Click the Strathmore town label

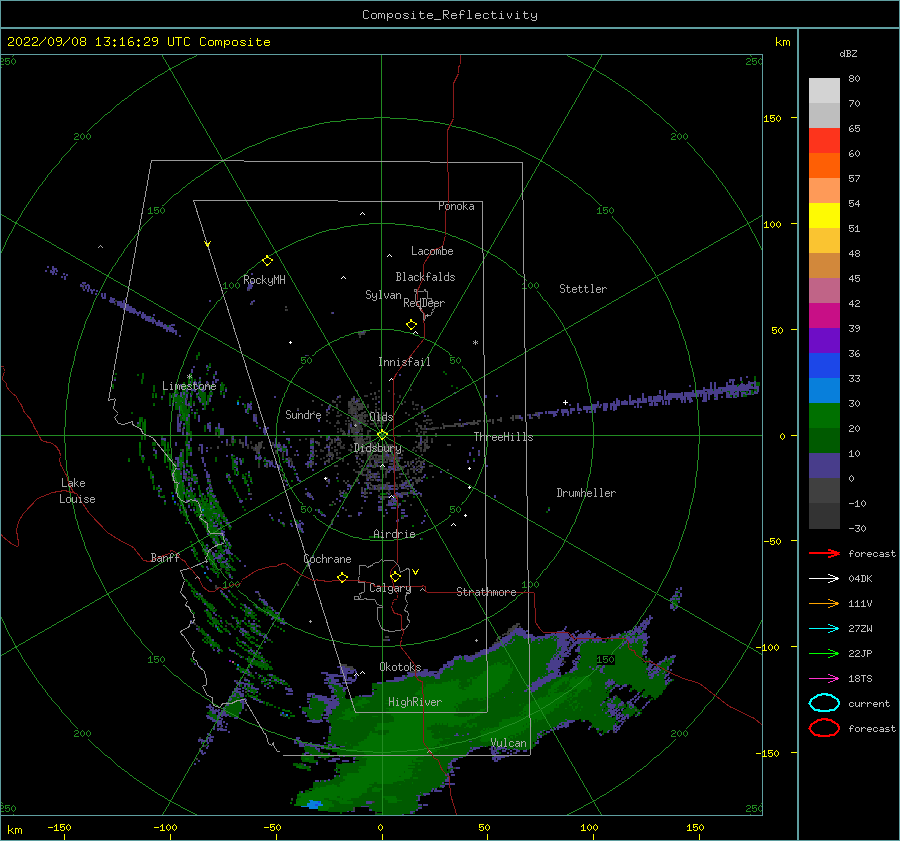(x=486, y=592)
